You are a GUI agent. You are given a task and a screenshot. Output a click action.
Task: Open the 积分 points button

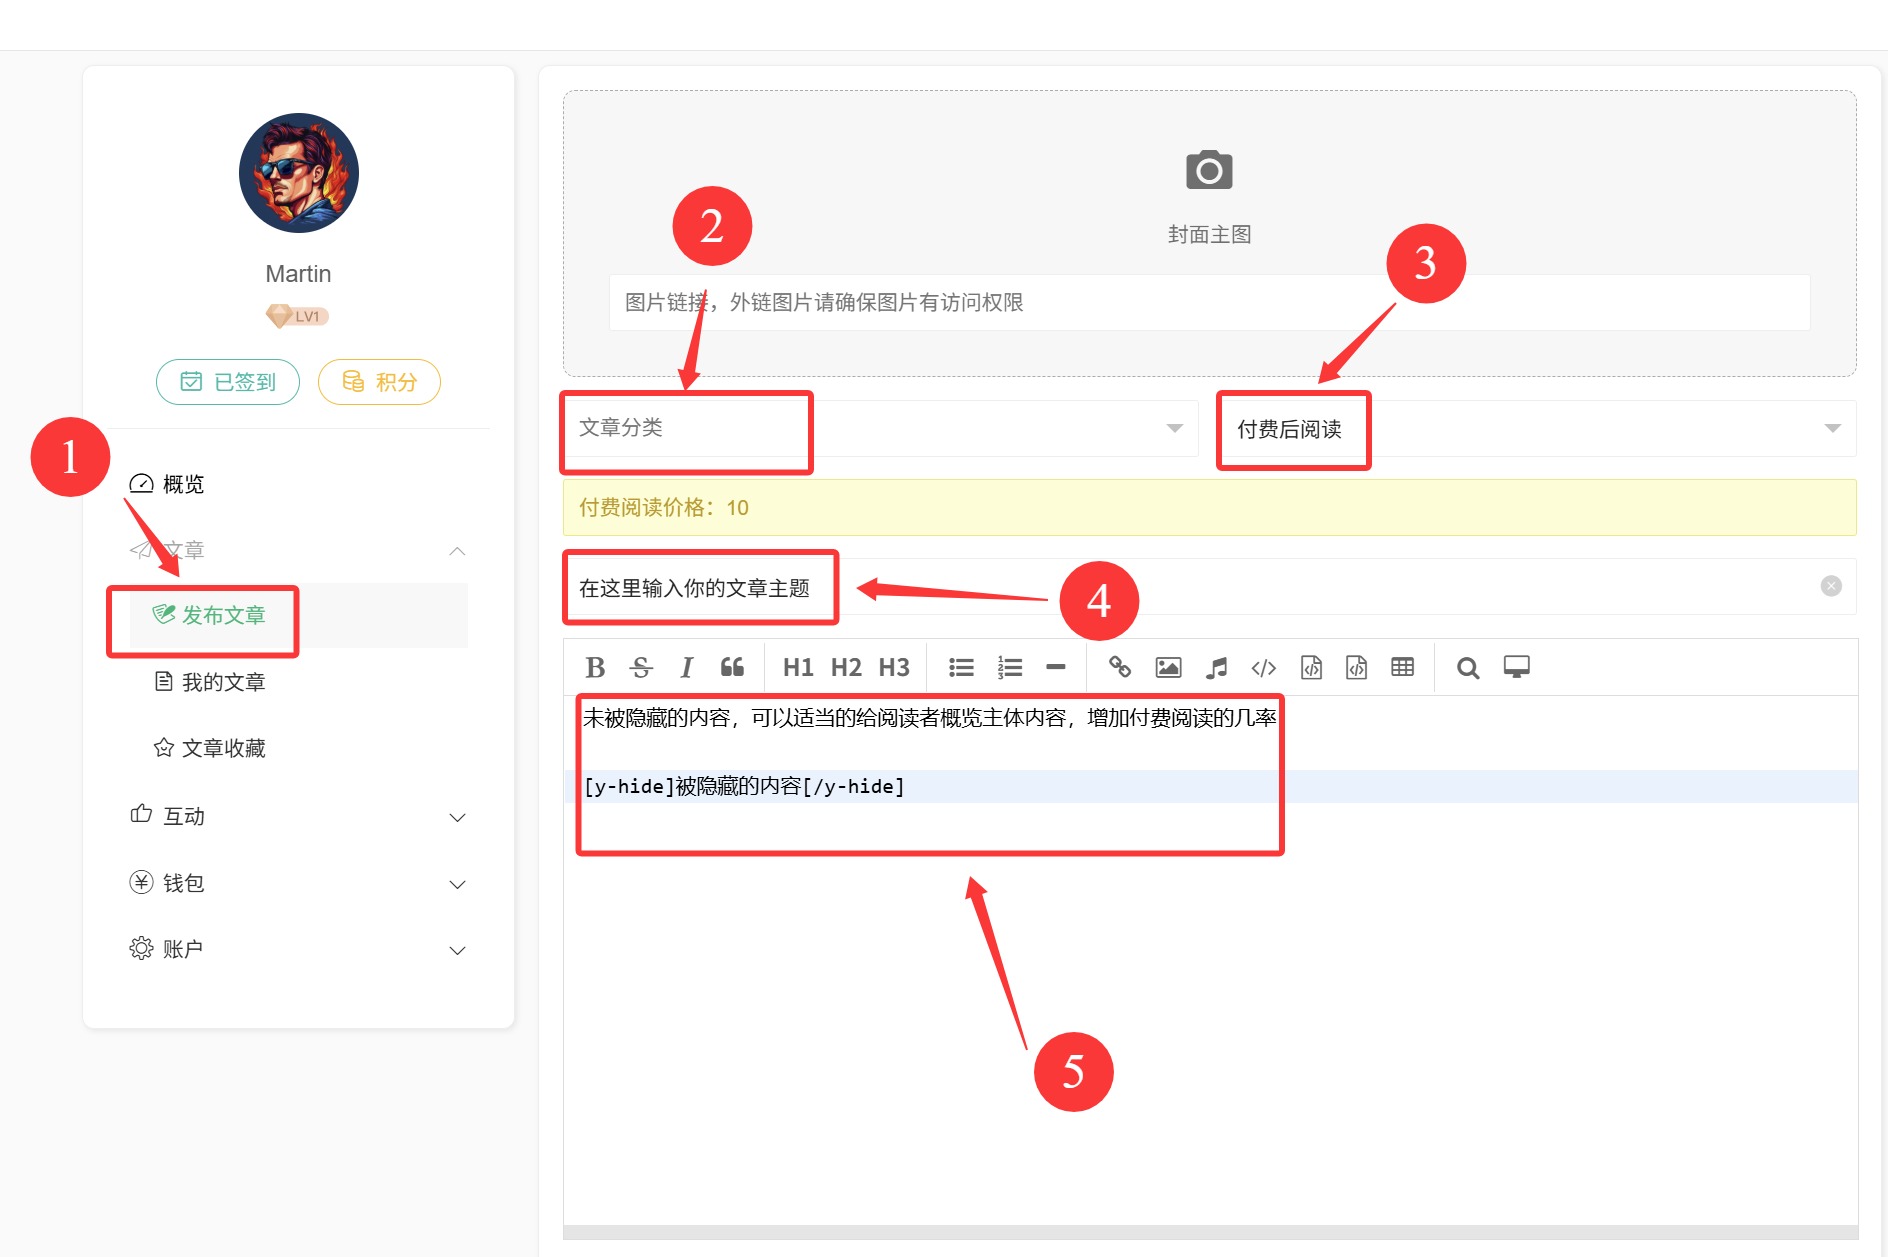(x=379, y=382)
